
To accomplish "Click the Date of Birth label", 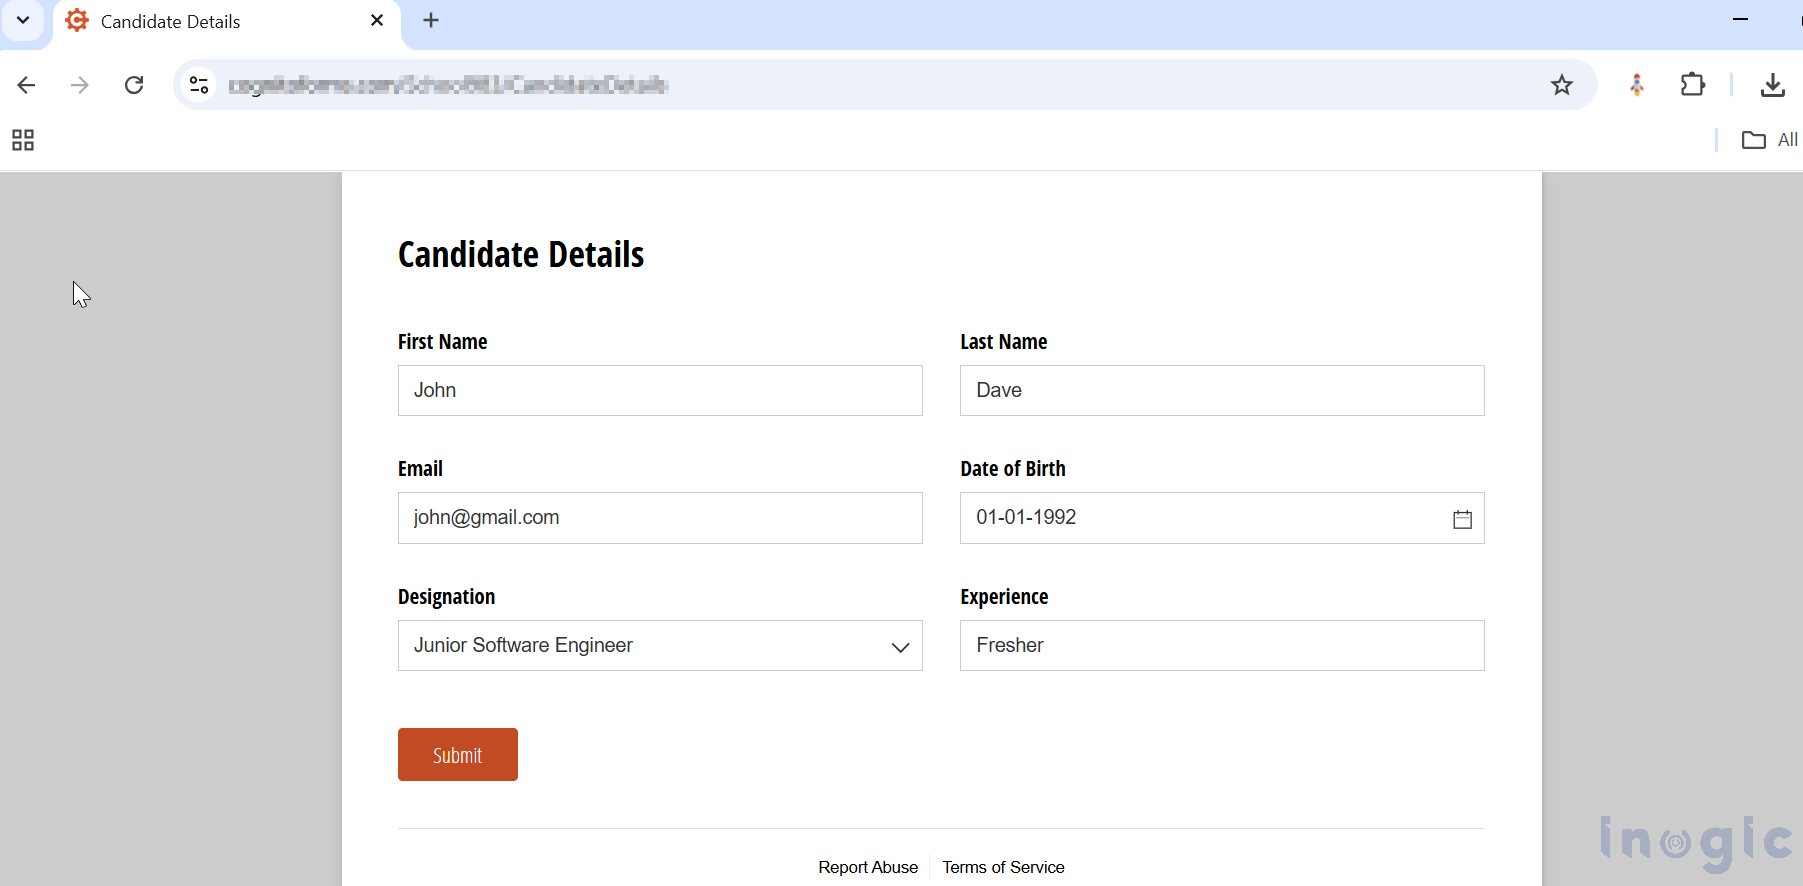I will [x=1013, y=469].
